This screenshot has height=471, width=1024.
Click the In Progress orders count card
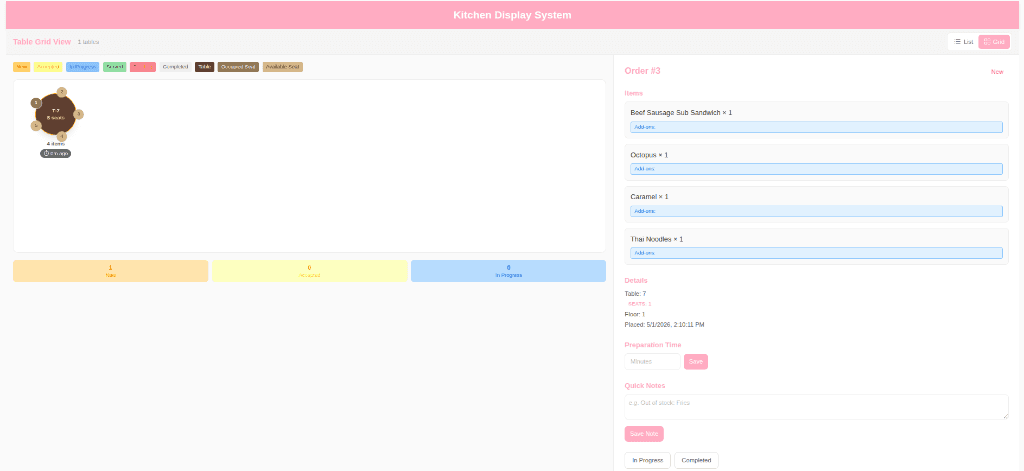(508, 271)
